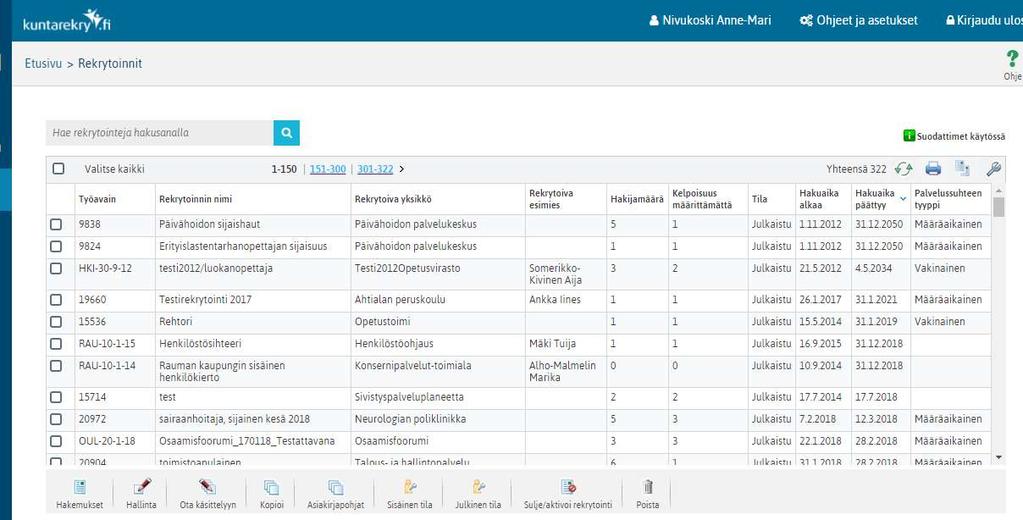Click Rauman kaupungin sisäinen henkilökierto cell
1023x520 pixels.
[x=222, y=372]
